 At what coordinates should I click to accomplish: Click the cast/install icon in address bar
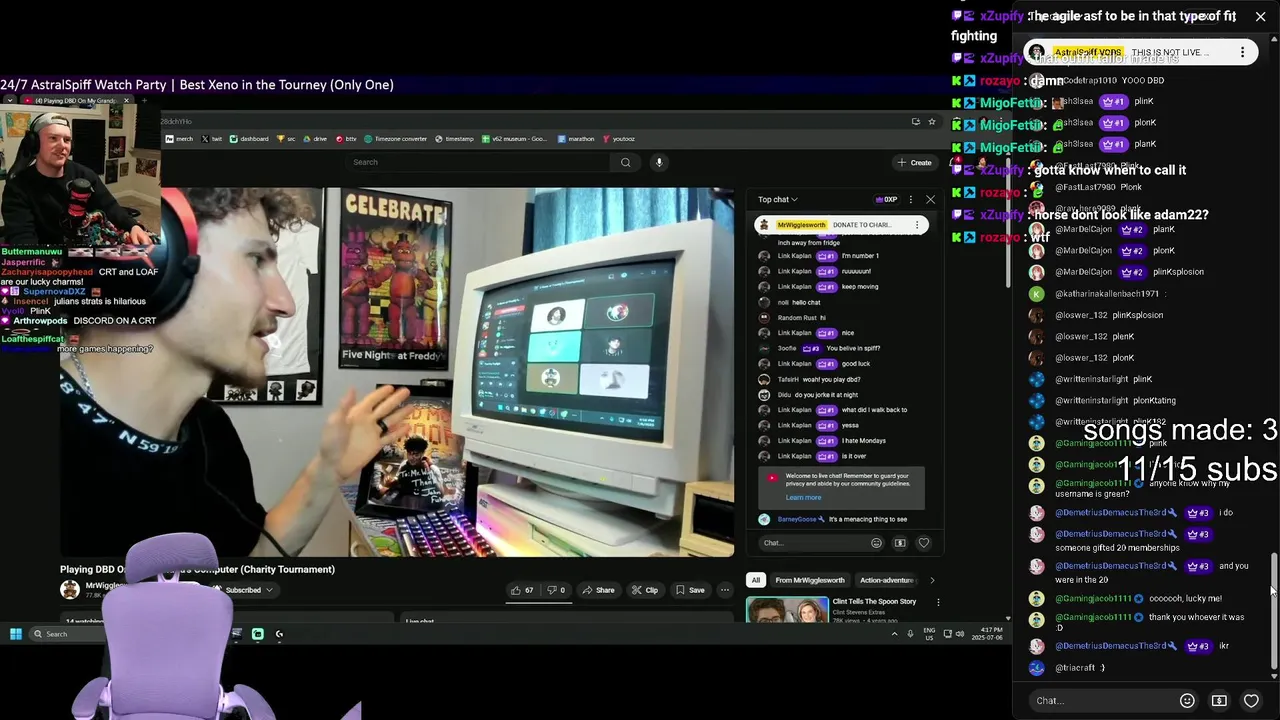click(915, 121)
